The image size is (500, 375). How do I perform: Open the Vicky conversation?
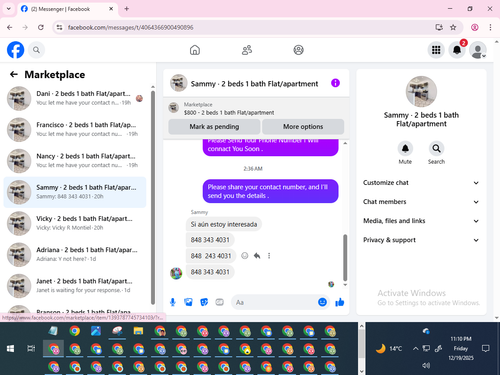click(75, 223)
